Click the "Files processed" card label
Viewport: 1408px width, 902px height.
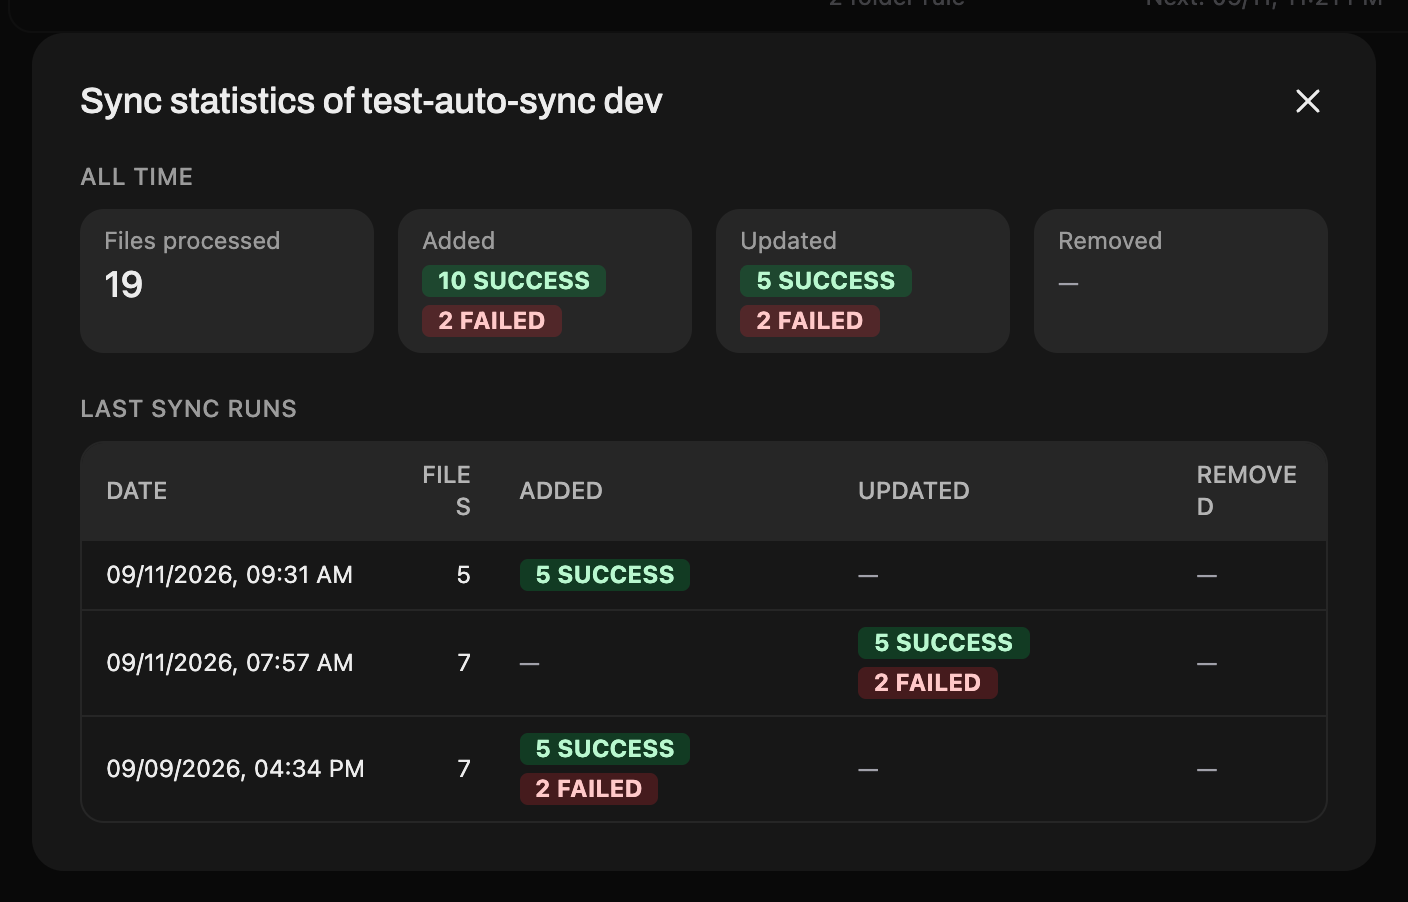coord(192,241)
